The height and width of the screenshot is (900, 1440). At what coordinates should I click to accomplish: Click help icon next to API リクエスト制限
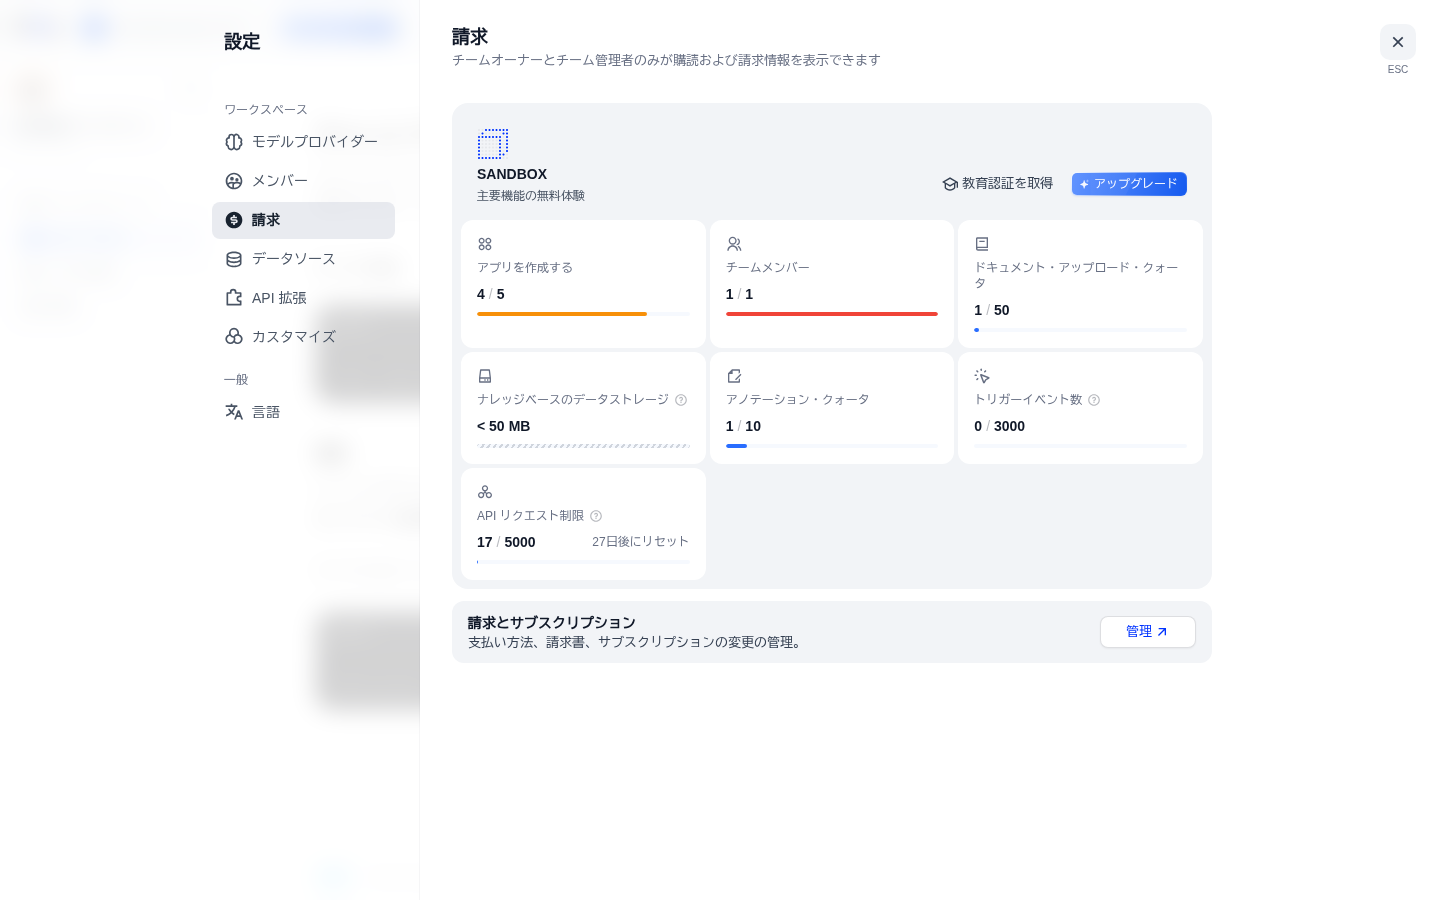(596, 516)
